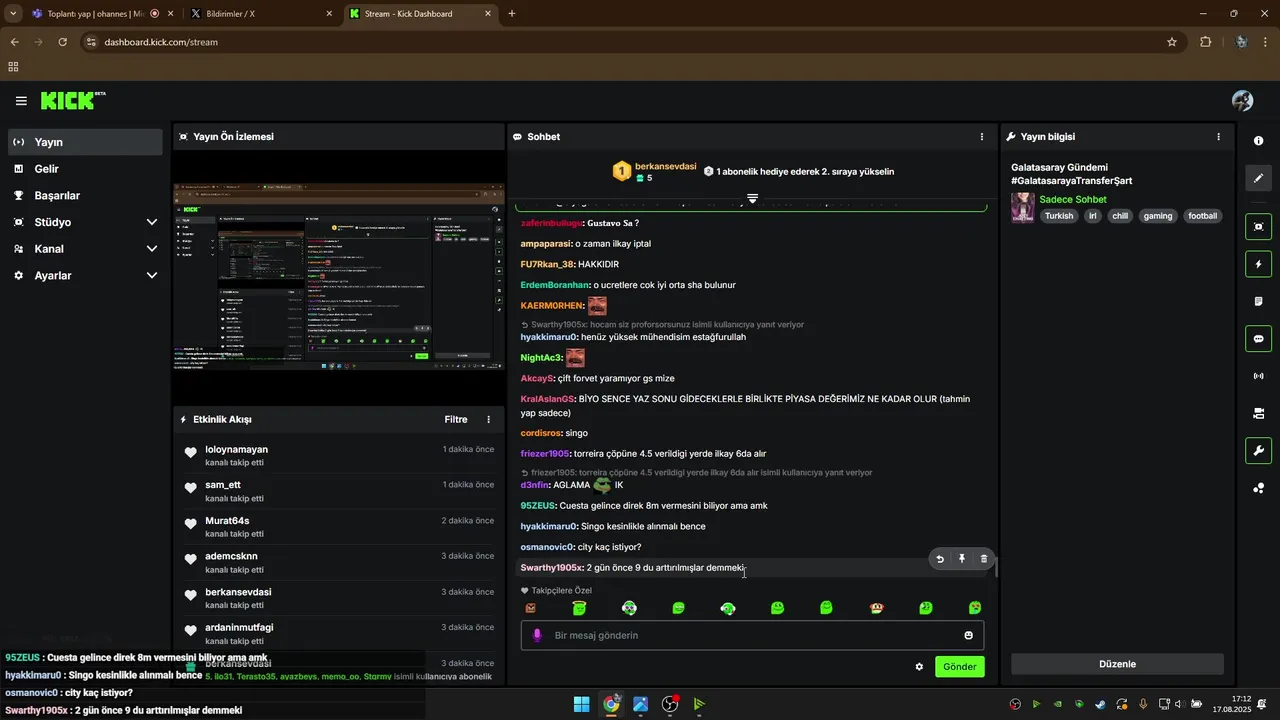Open the emoji picker smiley in the message box
Viewport: 1280px width, 720px height.
coord(968,635)
